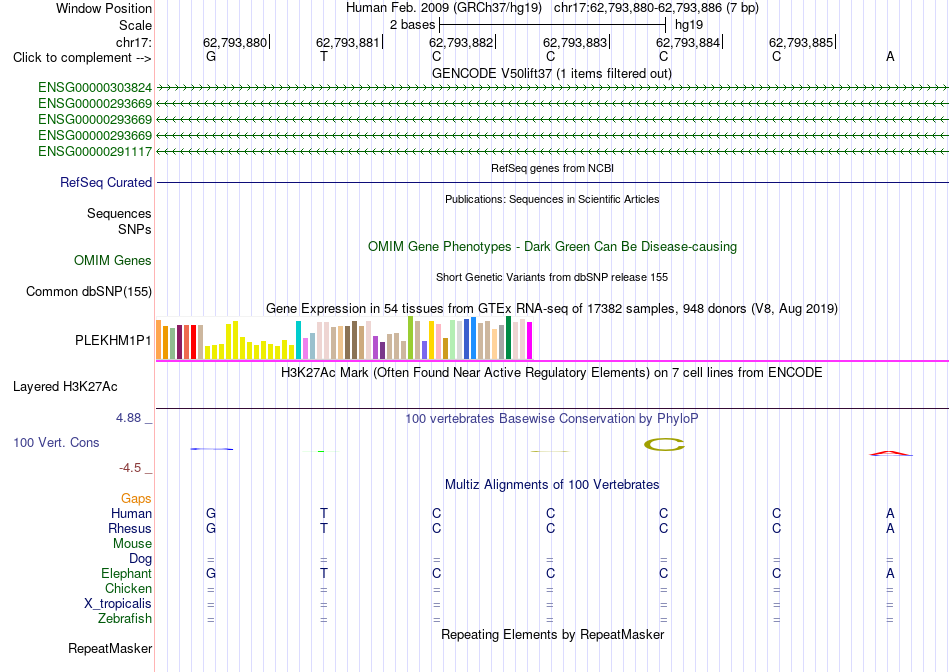Select the 'Zebrafish' alignment row label
Screen dimensions: 950x672
click(125, 619)
